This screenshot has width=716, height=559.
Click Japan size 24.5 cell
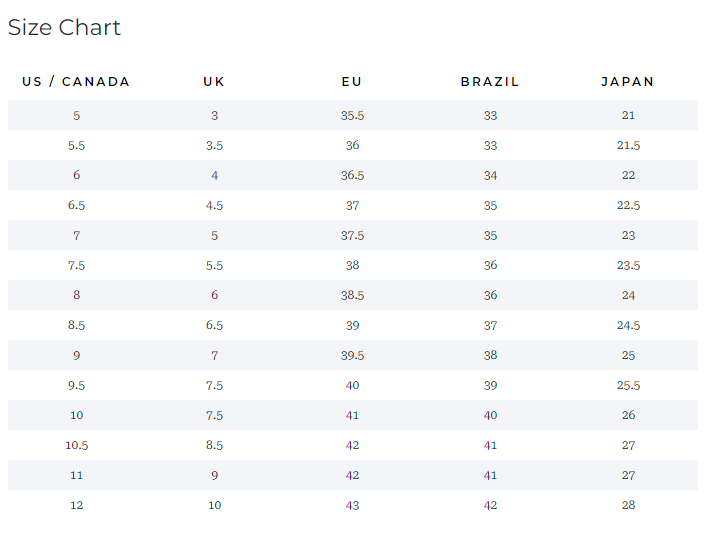click(x=628, y=326)
